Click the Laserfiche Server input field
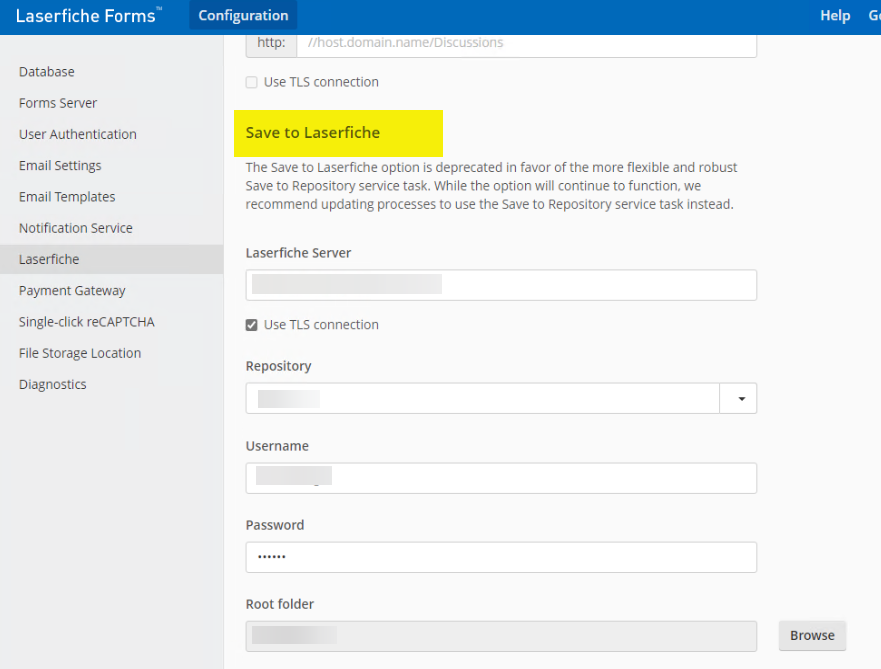The width and height of the screenshot is (881, 669). point(501,285)
